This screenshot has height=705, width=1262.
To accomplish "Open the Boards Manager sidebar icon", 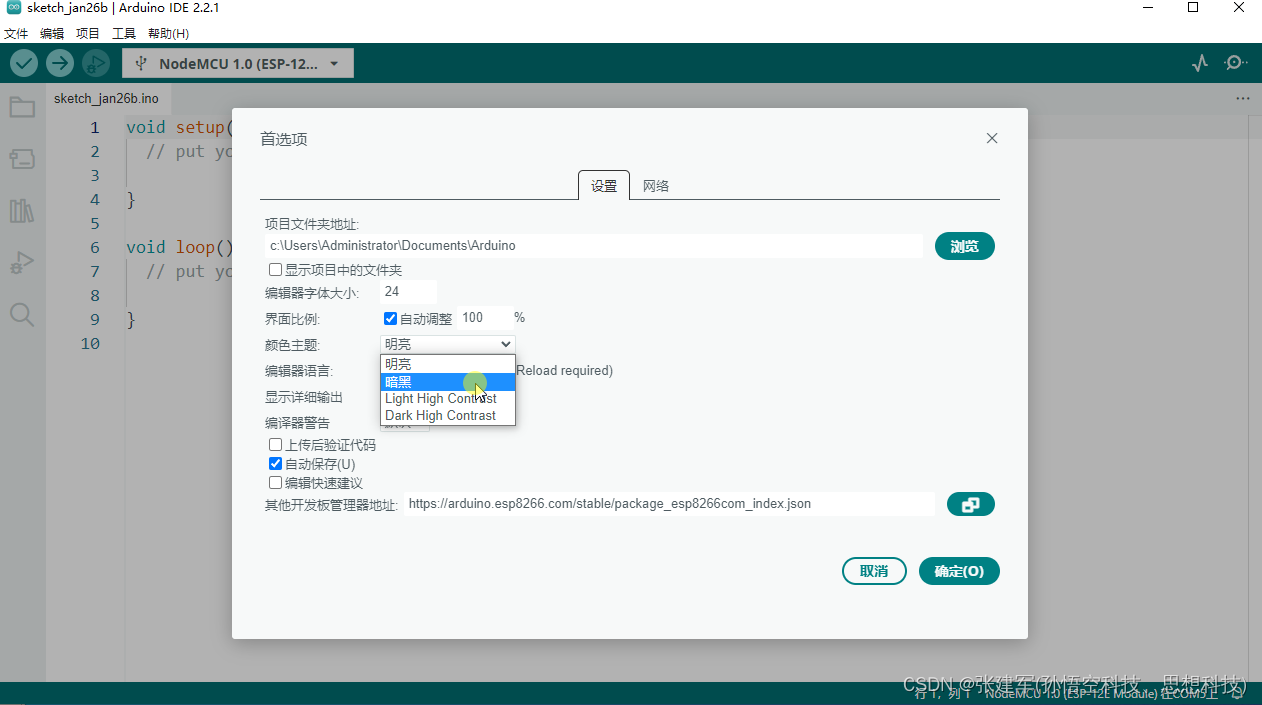I will point(22,159).
